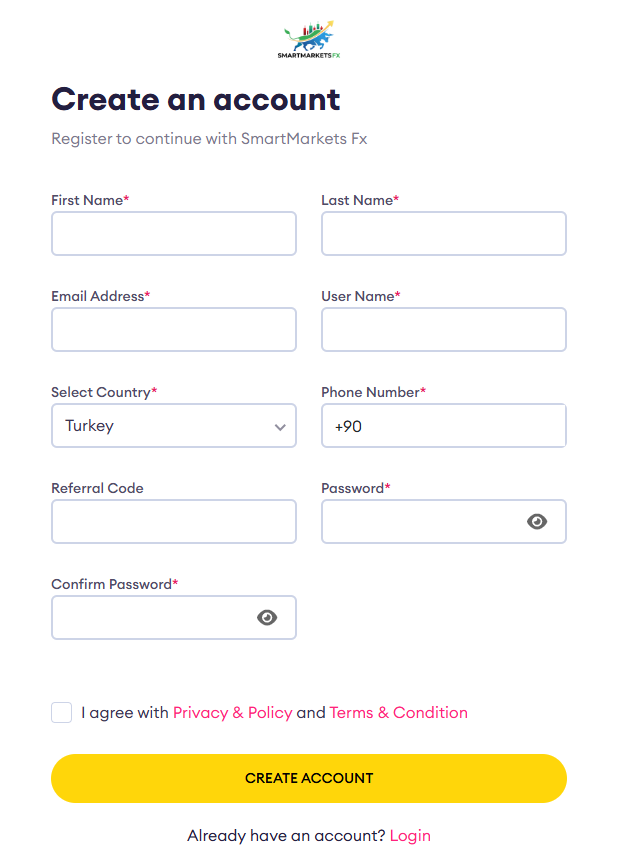Screen dimensions: 627x867
Task: Click the 'I agree with' label text
Action: tap(125, 713)
